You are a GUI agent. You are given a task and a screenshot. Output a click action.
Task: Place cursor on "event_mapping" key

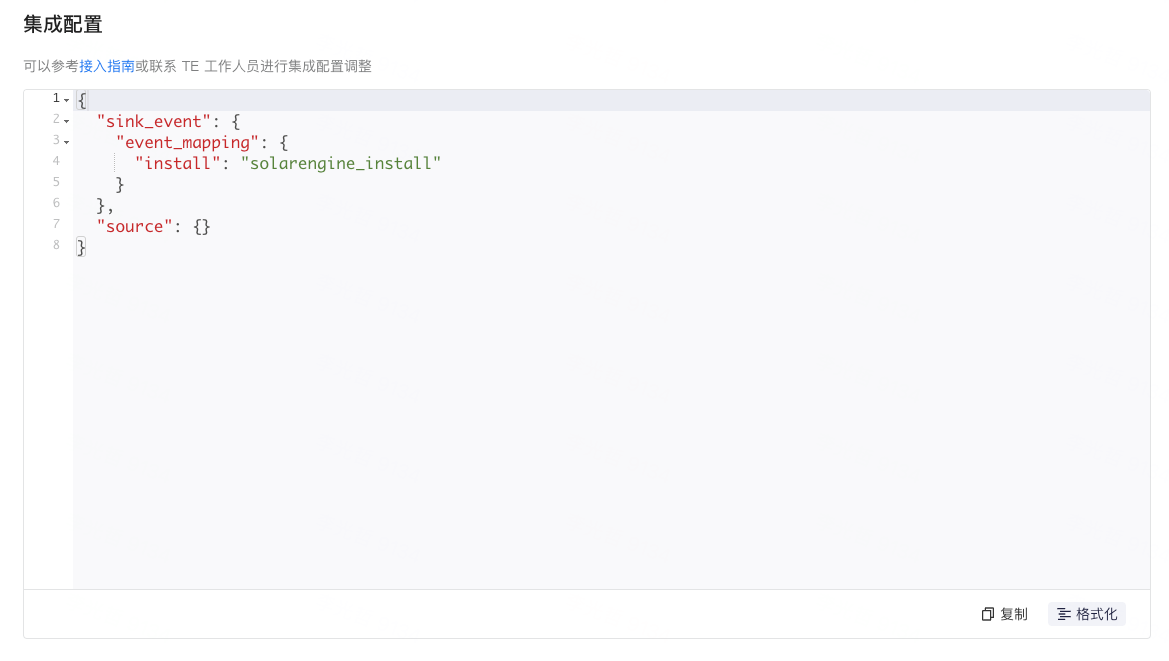click(x=187, y=142)
